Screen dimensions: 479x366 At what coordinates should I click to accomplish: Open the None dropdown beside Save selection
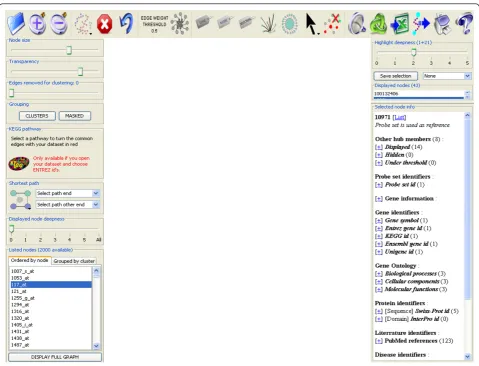pyautogui.click(x=447, y=76)
